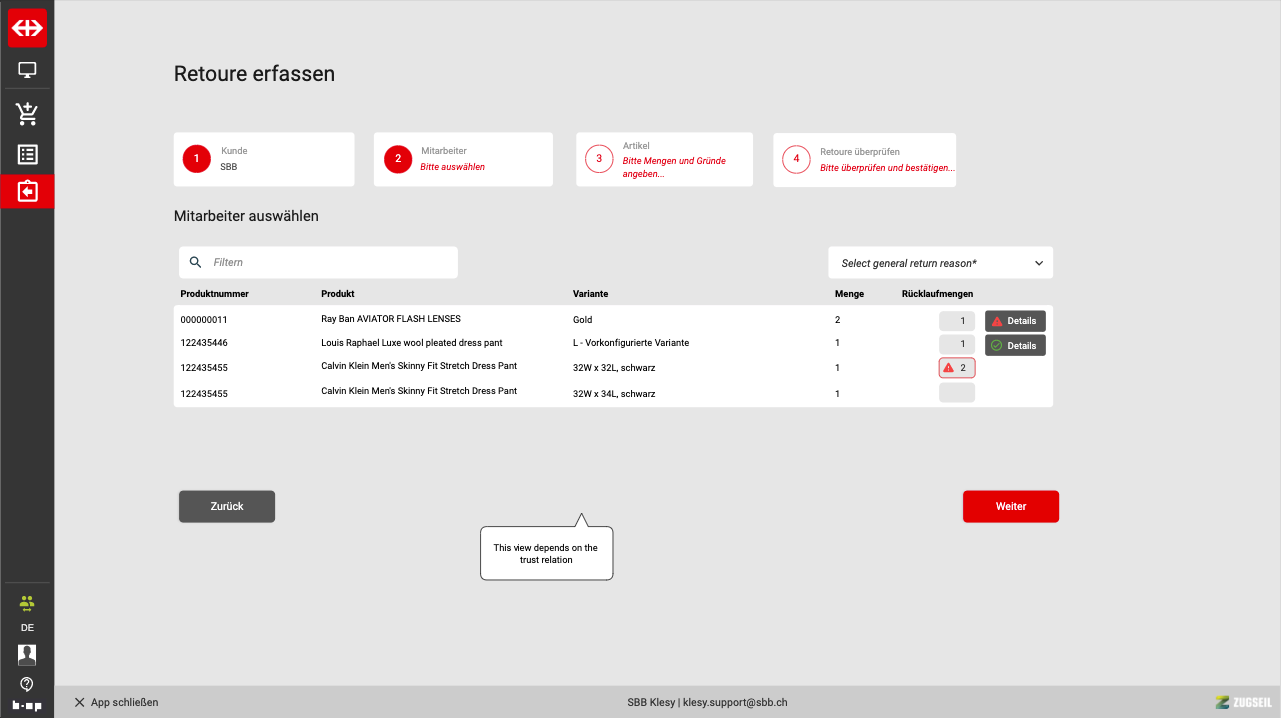Screen dimensions: 1281x718
Task: Go to step 4 Retoure überprüfen
Action: (864, 159)
